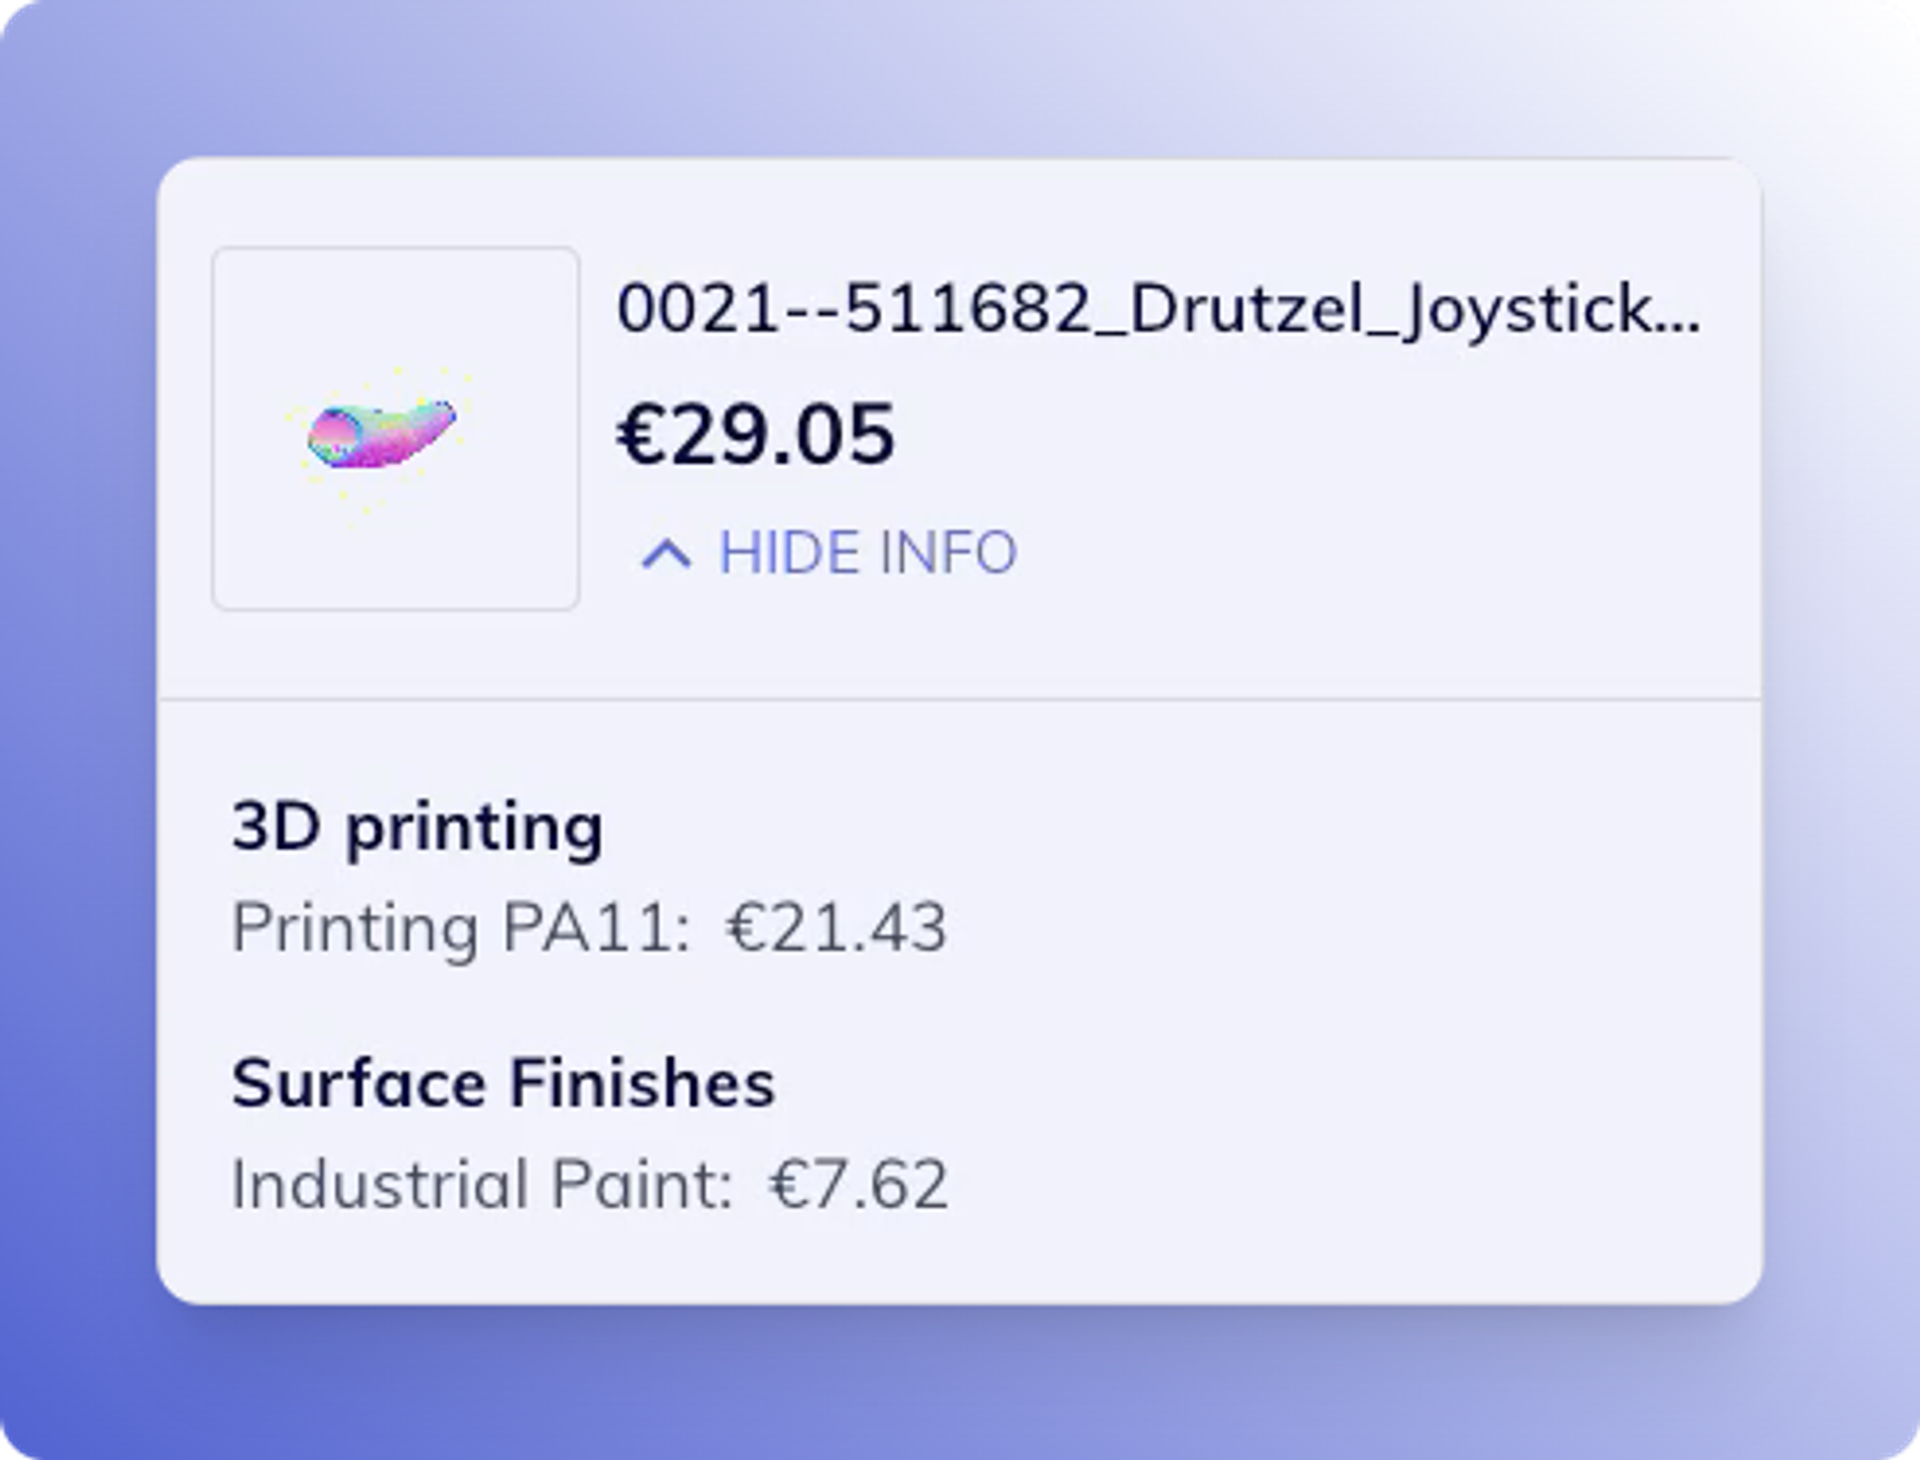Click the €7.62 paint cost
The width and height of the screenshot is (1920, 1460).
pyautogui.click(x=858, y=1185)
